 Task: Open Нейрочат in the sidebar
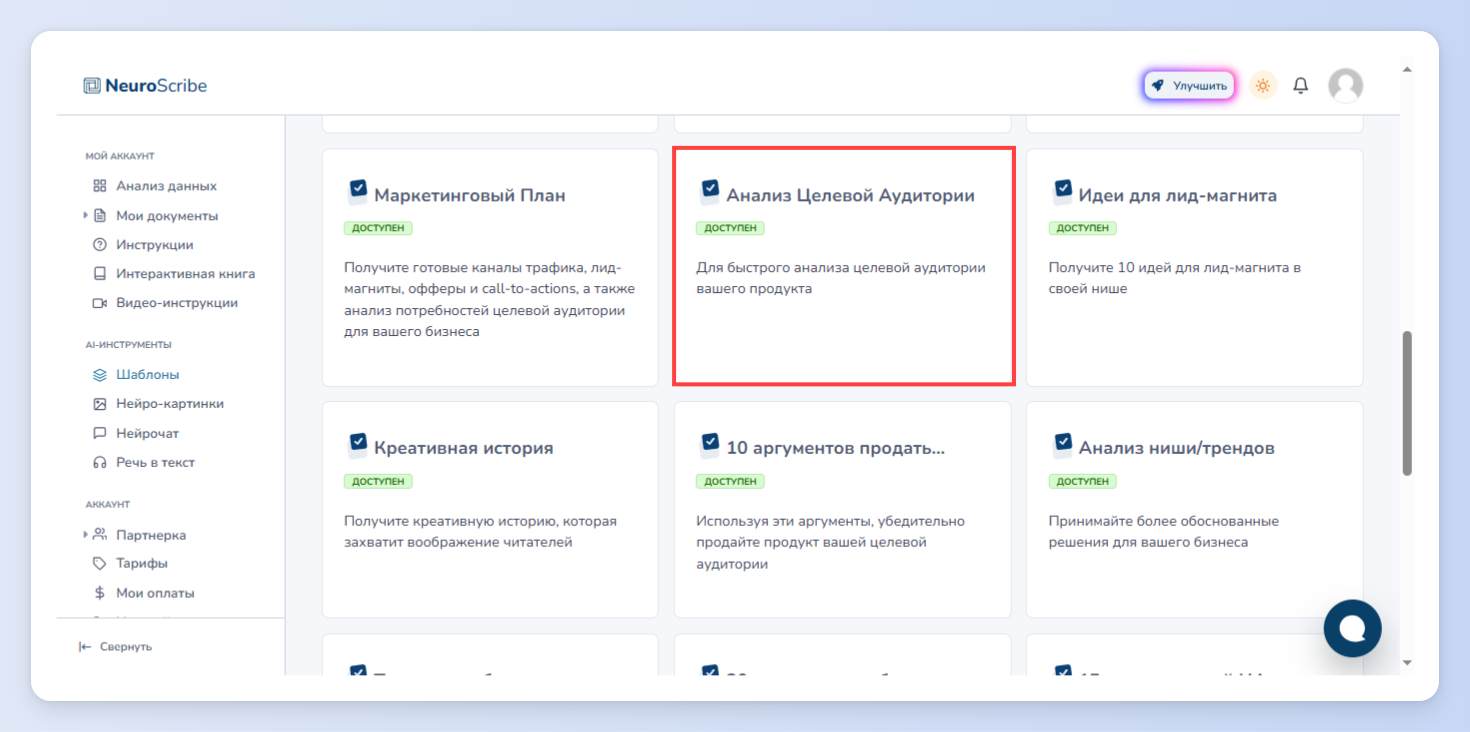[x=148, y=434]
